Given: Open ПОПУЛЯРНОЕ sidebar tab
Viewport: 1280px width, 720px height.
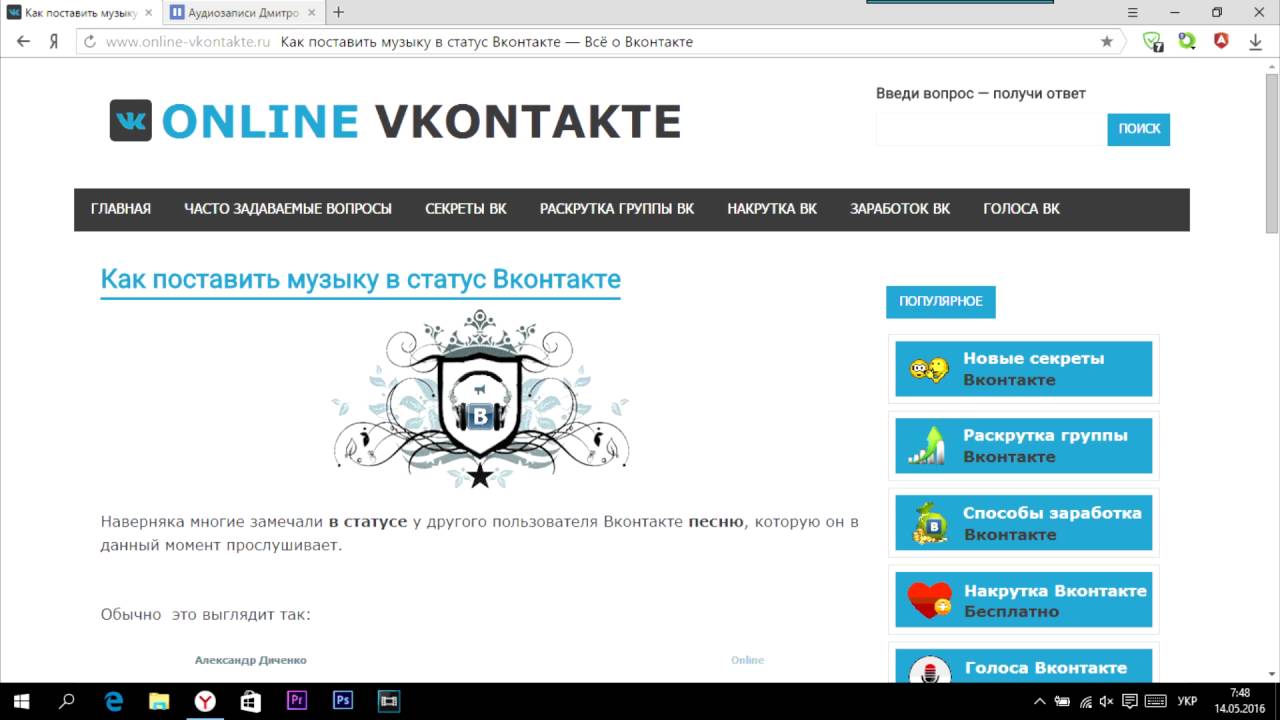Looking at the screenshot, I should click(941, 302).
